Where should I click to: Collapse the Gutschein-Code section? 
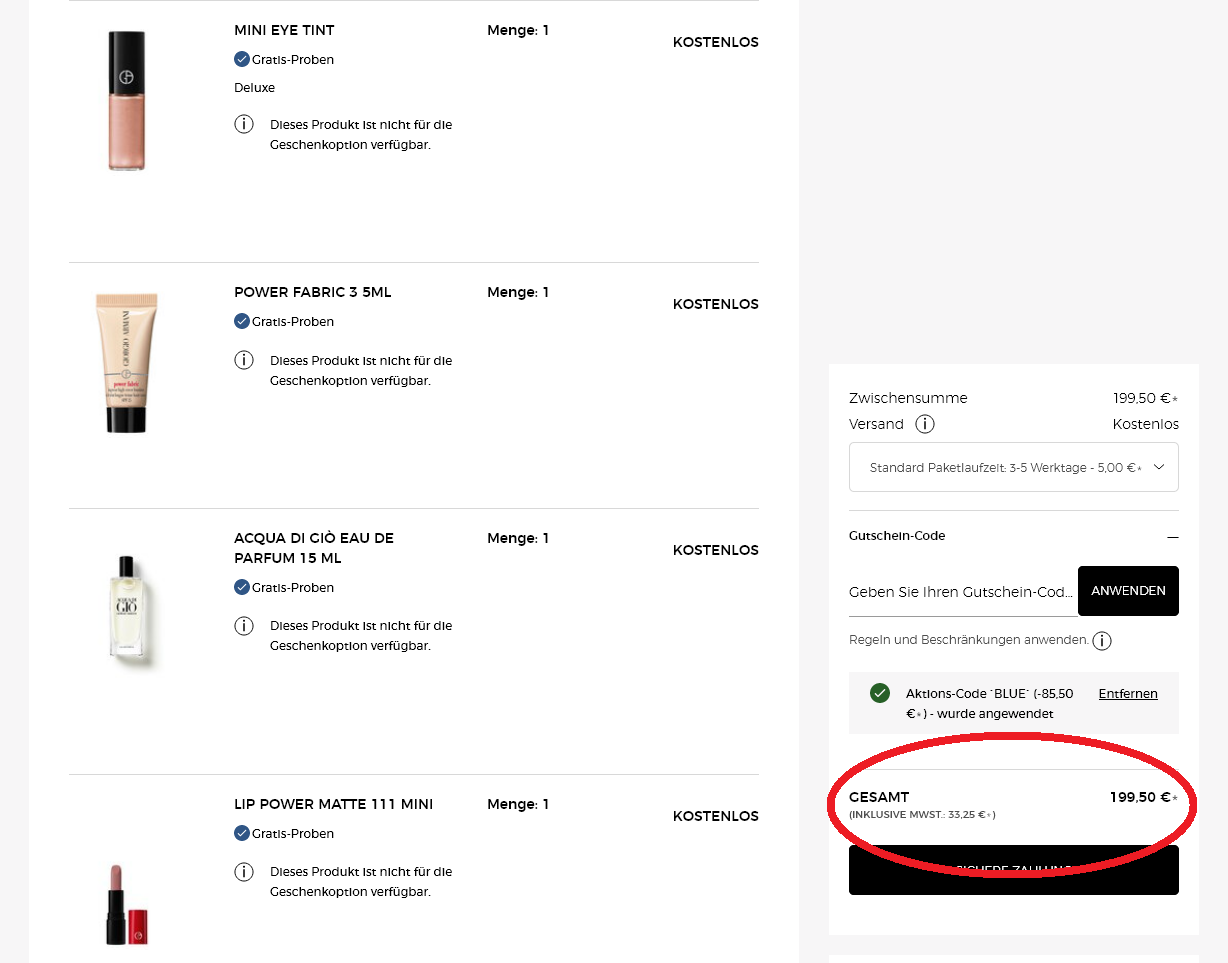1172,537
